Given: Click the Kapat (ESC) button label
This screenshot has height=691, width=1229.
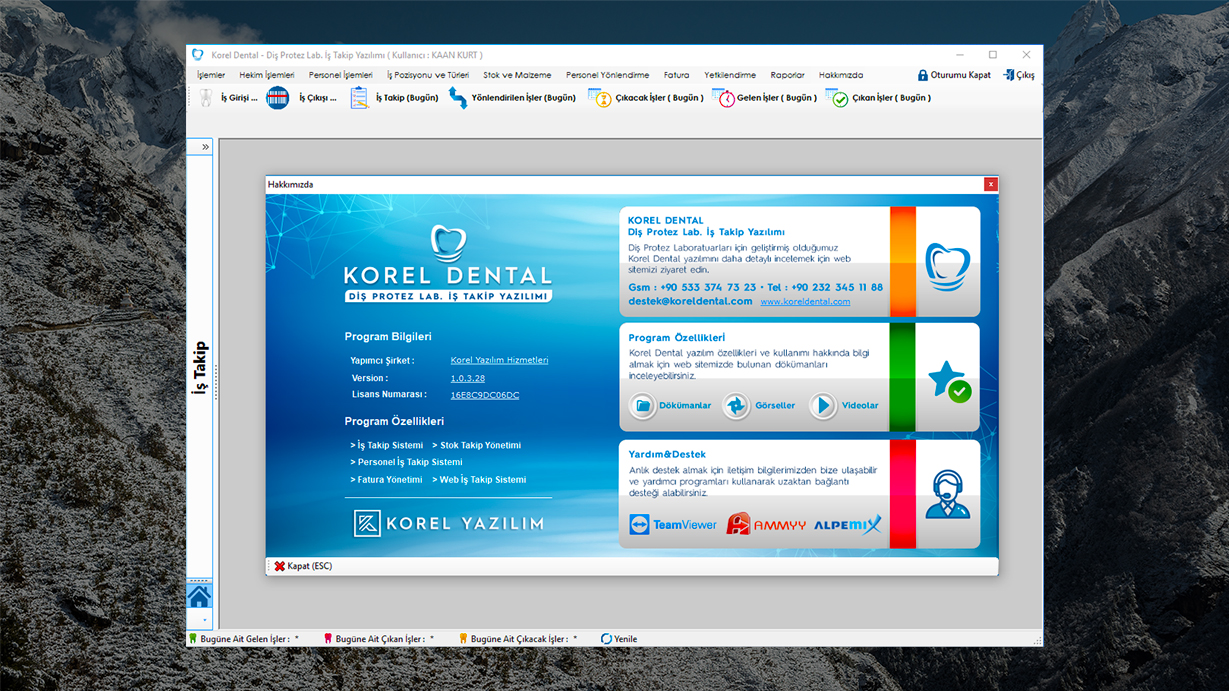Looking at the screenshot, I should click(309, 566).
